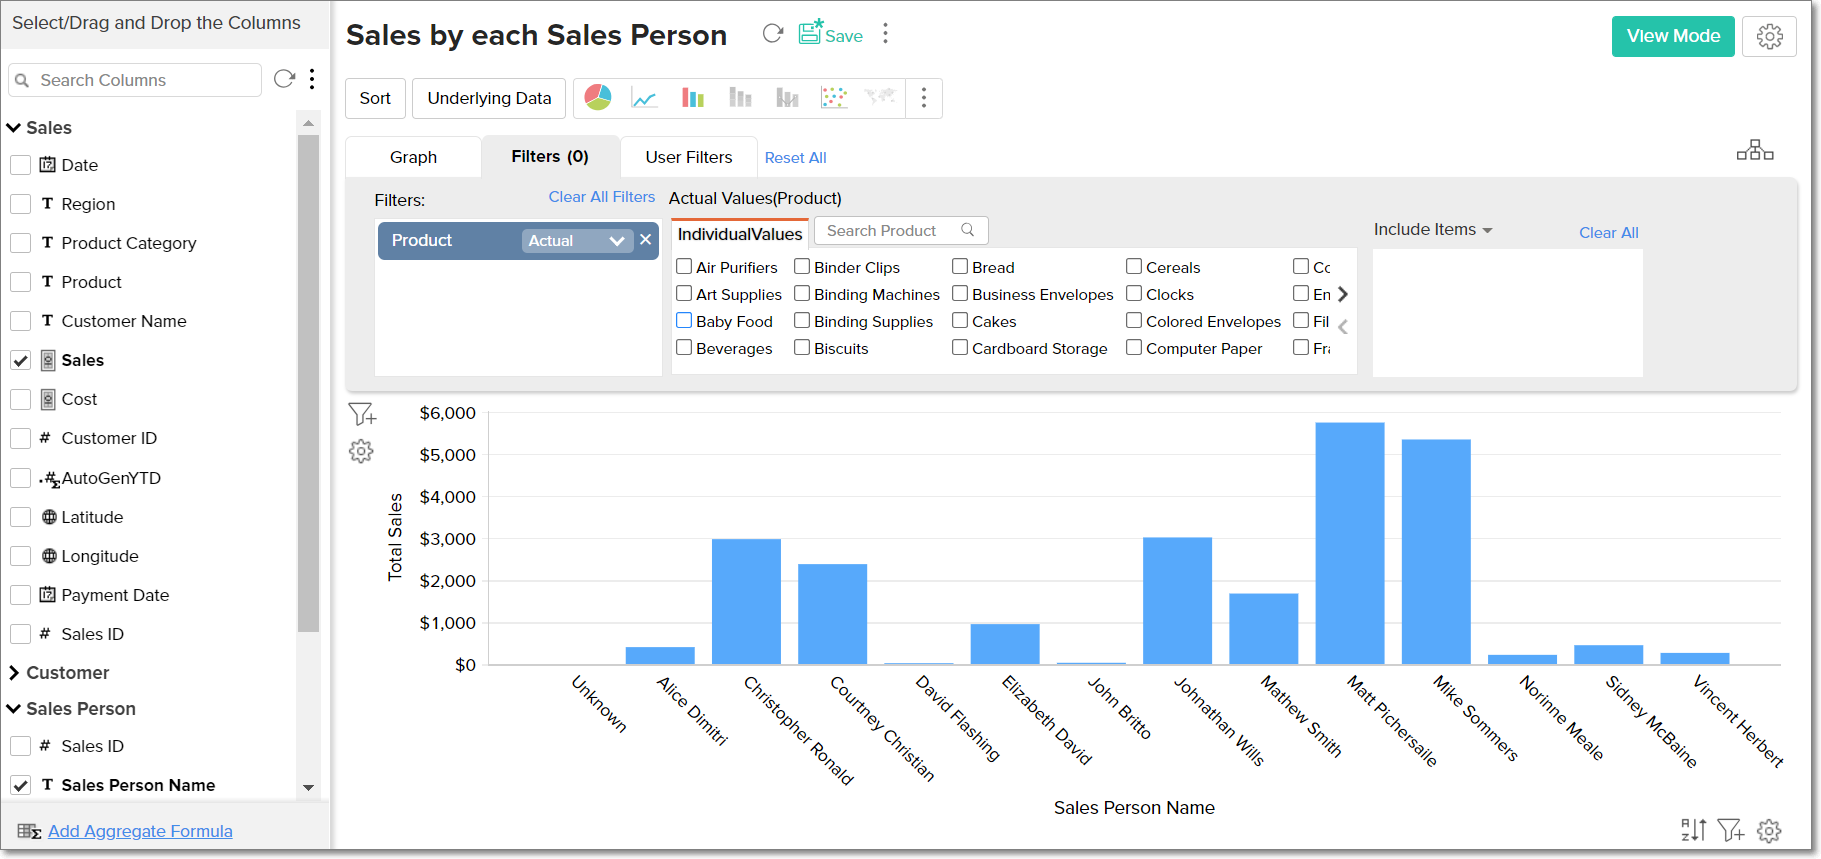Screen dimensions: 1821x859
Task: Click the hierarchy diagram icon
Action: pos(1754,151)
